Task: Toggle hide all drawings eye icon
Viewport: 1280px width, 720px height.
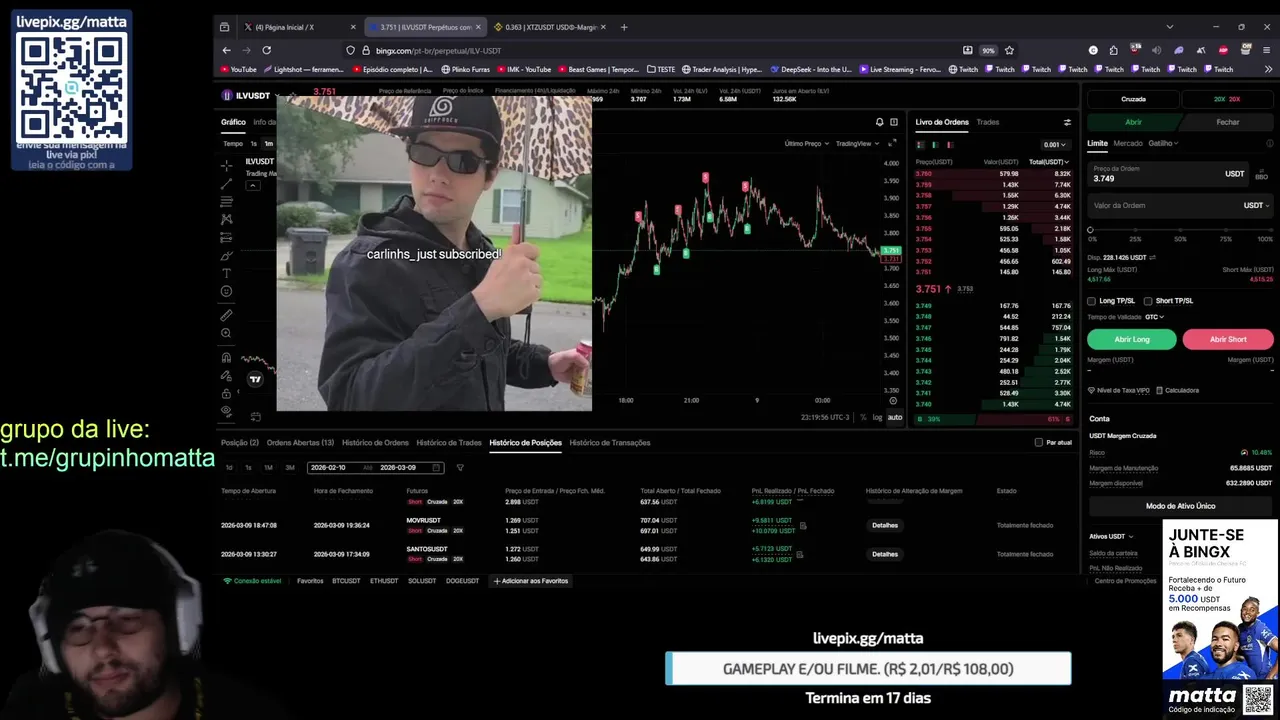Action: coord(227,411)
